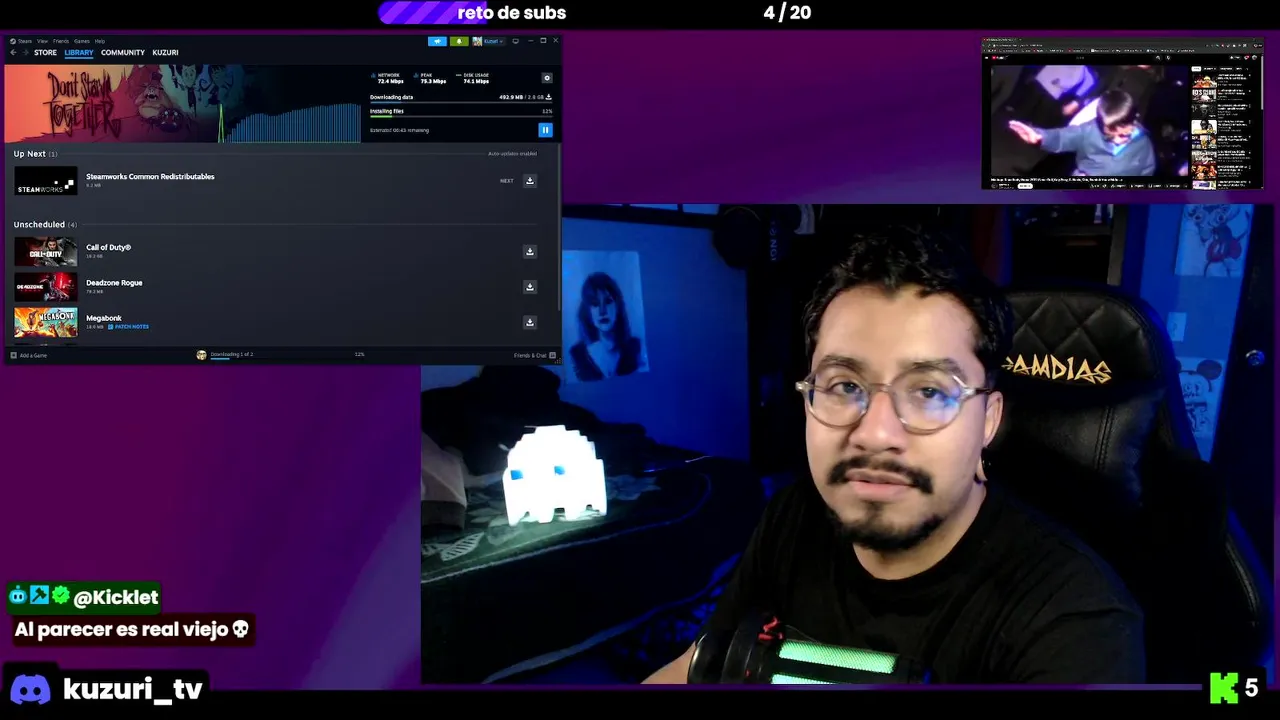This screenshot has width=1280, height=720.
Task: Click the Kick logo in stream overlay
Action: pos(1224,688)
